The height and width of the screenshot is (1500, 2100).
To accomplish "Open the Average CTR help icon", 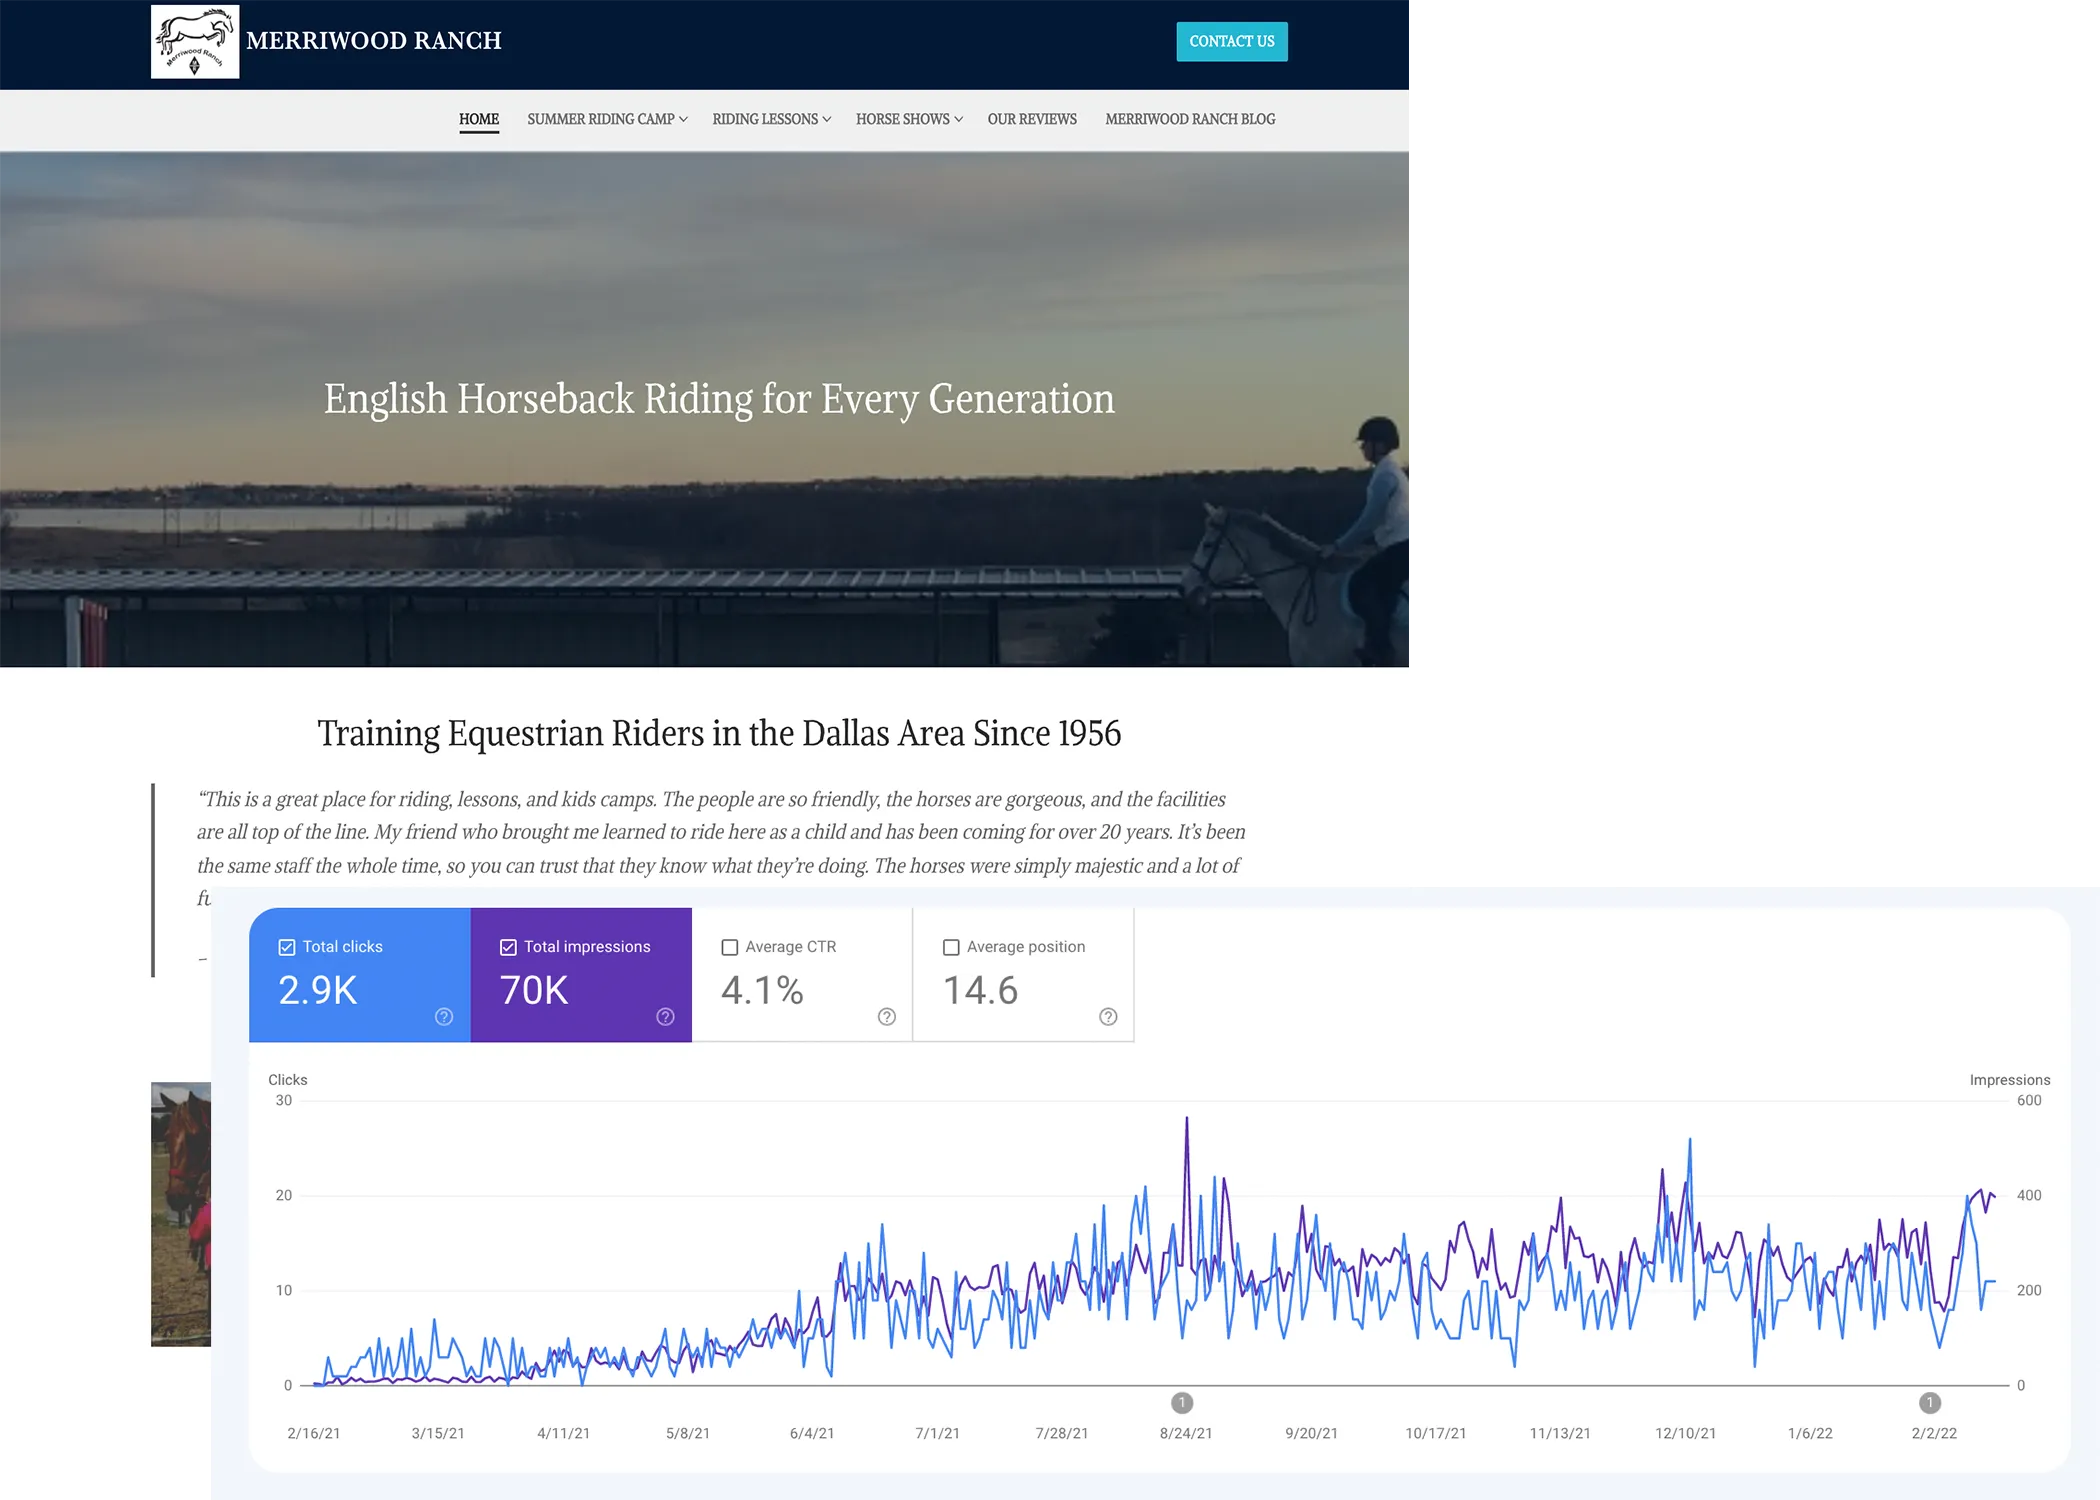I will tap(886, 1016).
